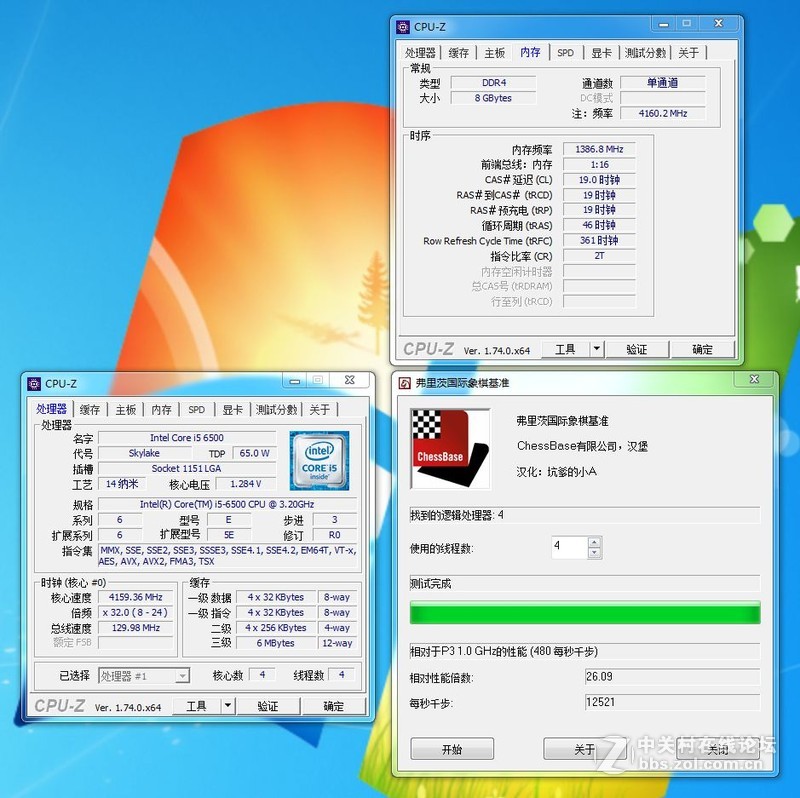Viewport: 800px width, 798px height.
Task: Click CPU-Z icon in processor window title bar
Action: click(x=33, y=383)
